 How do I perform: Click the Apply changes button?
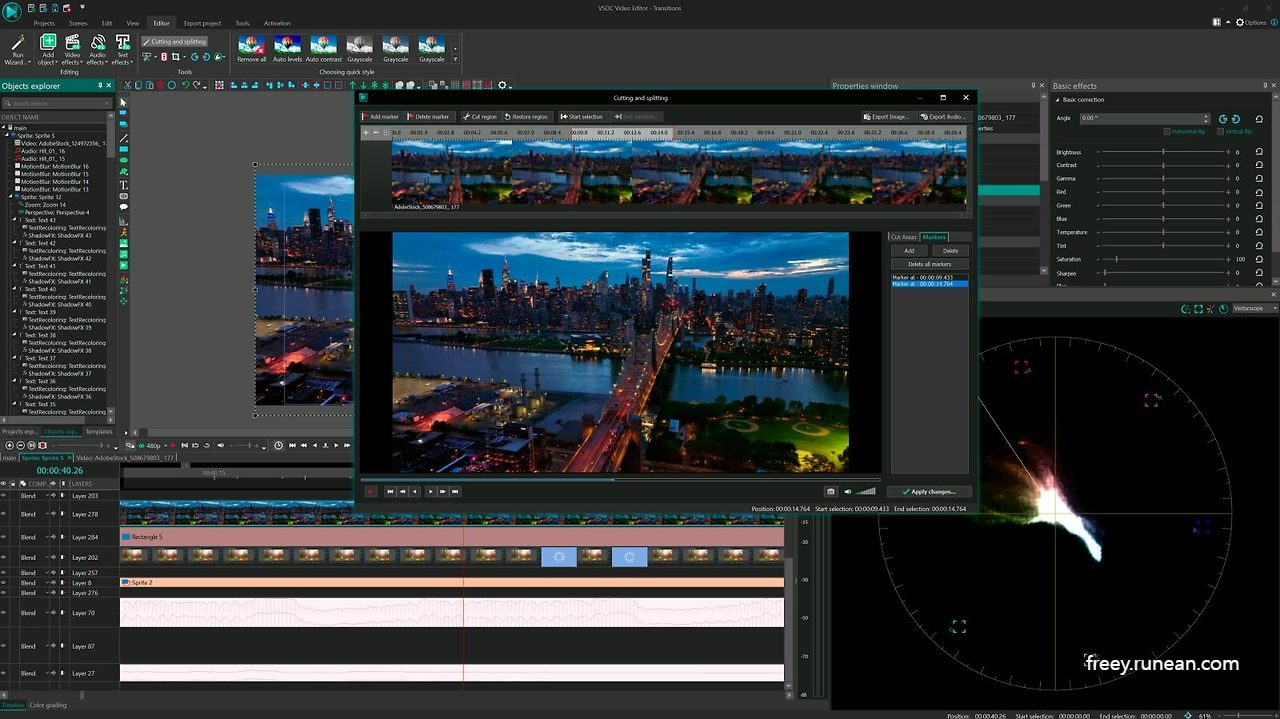pos(928,491)
